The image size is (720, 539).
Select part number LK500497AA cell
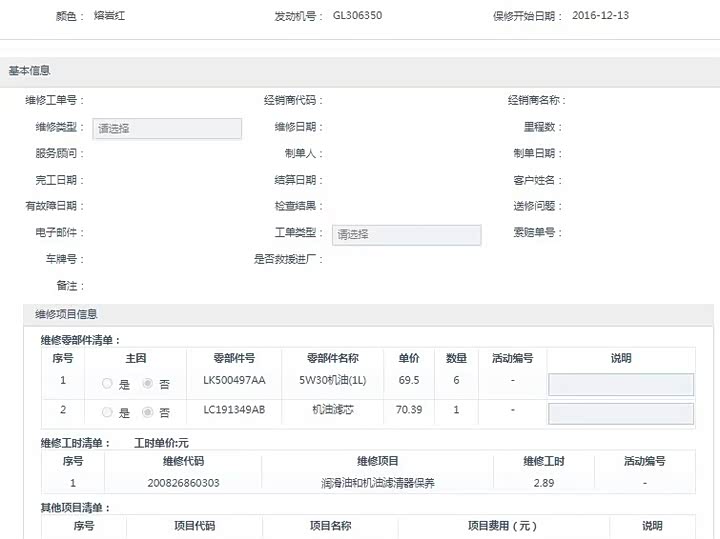click(x=234, y=381)
